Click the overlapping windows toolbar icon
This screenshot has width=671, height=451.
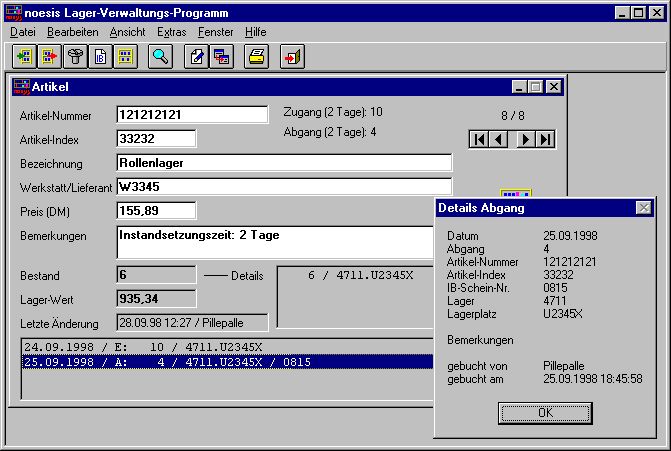222,56
